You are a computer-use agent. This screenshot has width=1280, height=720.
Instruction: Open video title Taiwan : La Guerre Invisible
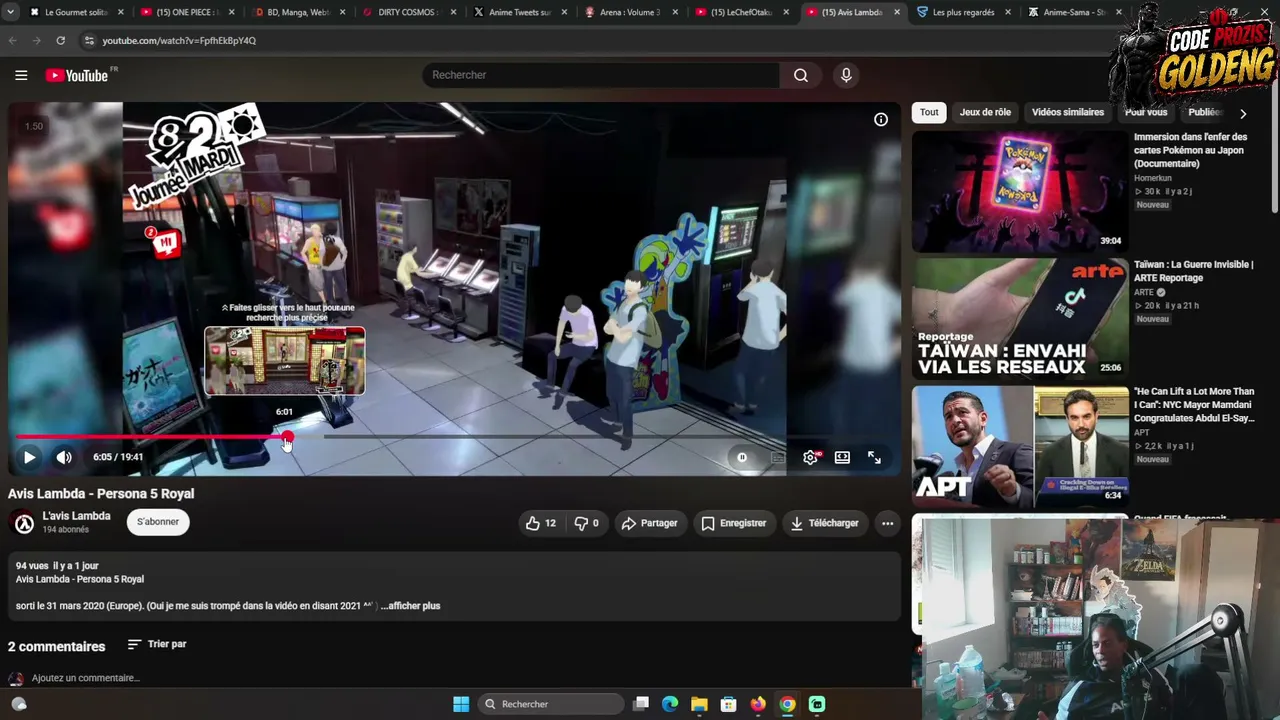[x=1193, y=271]
